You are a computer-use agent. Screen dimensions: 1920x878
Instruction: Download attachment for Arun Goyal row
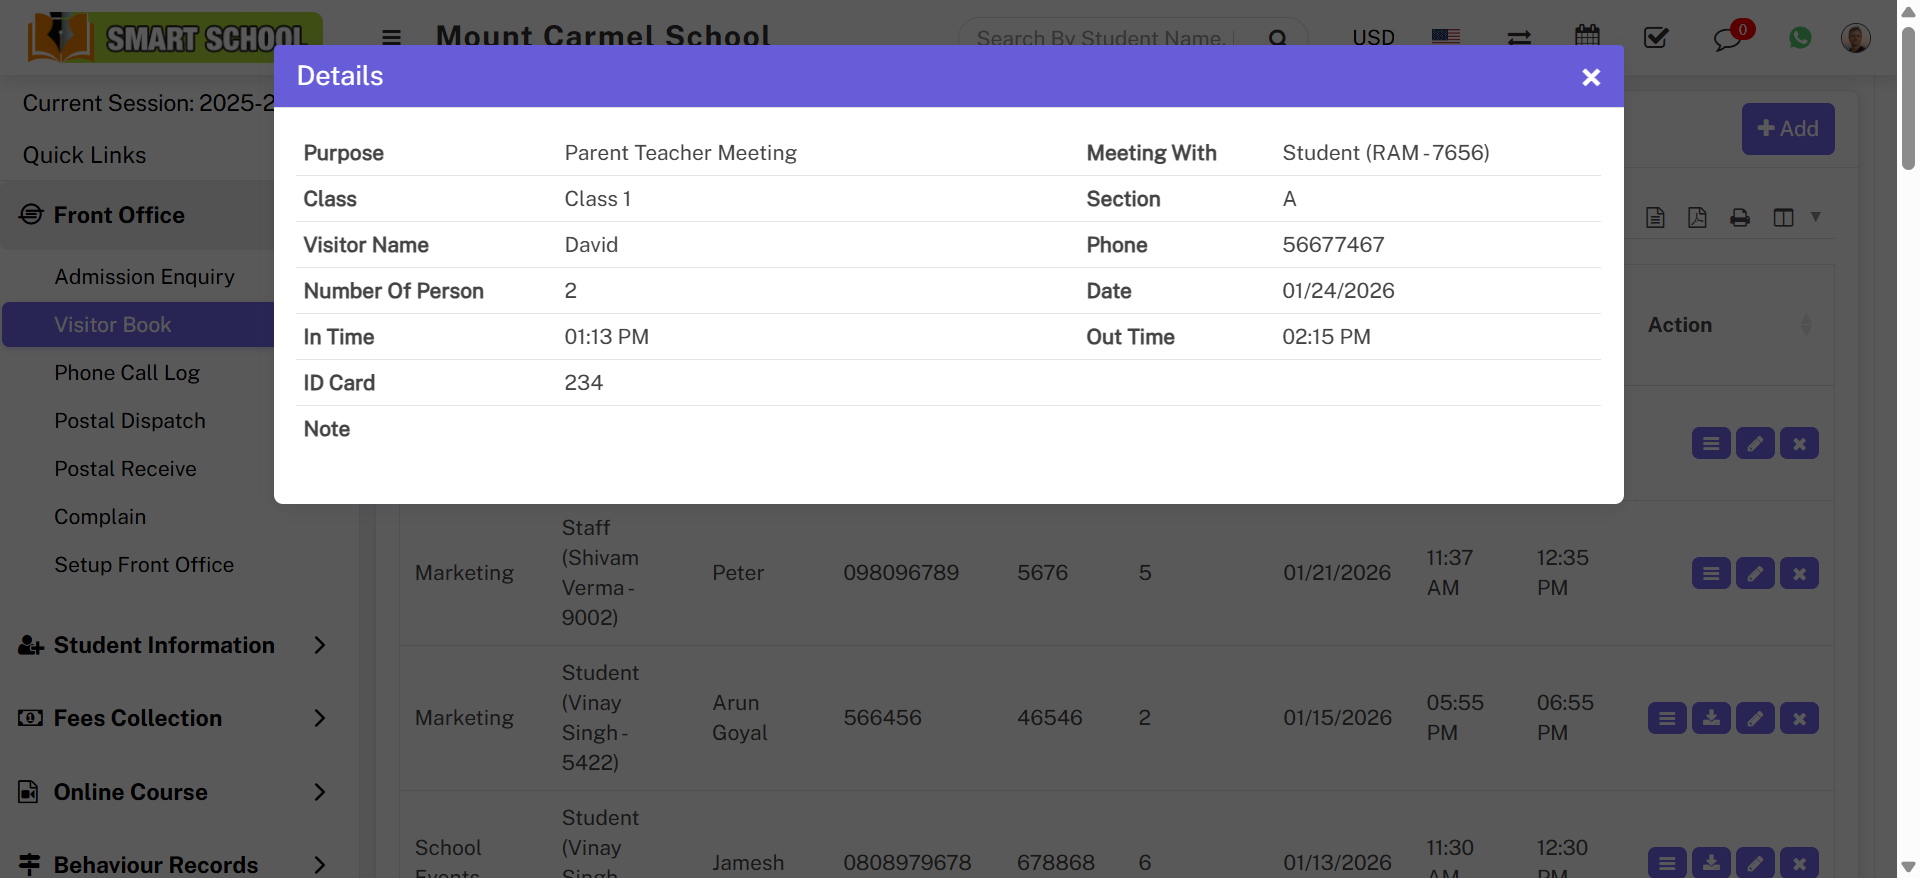pos(1711,719)
